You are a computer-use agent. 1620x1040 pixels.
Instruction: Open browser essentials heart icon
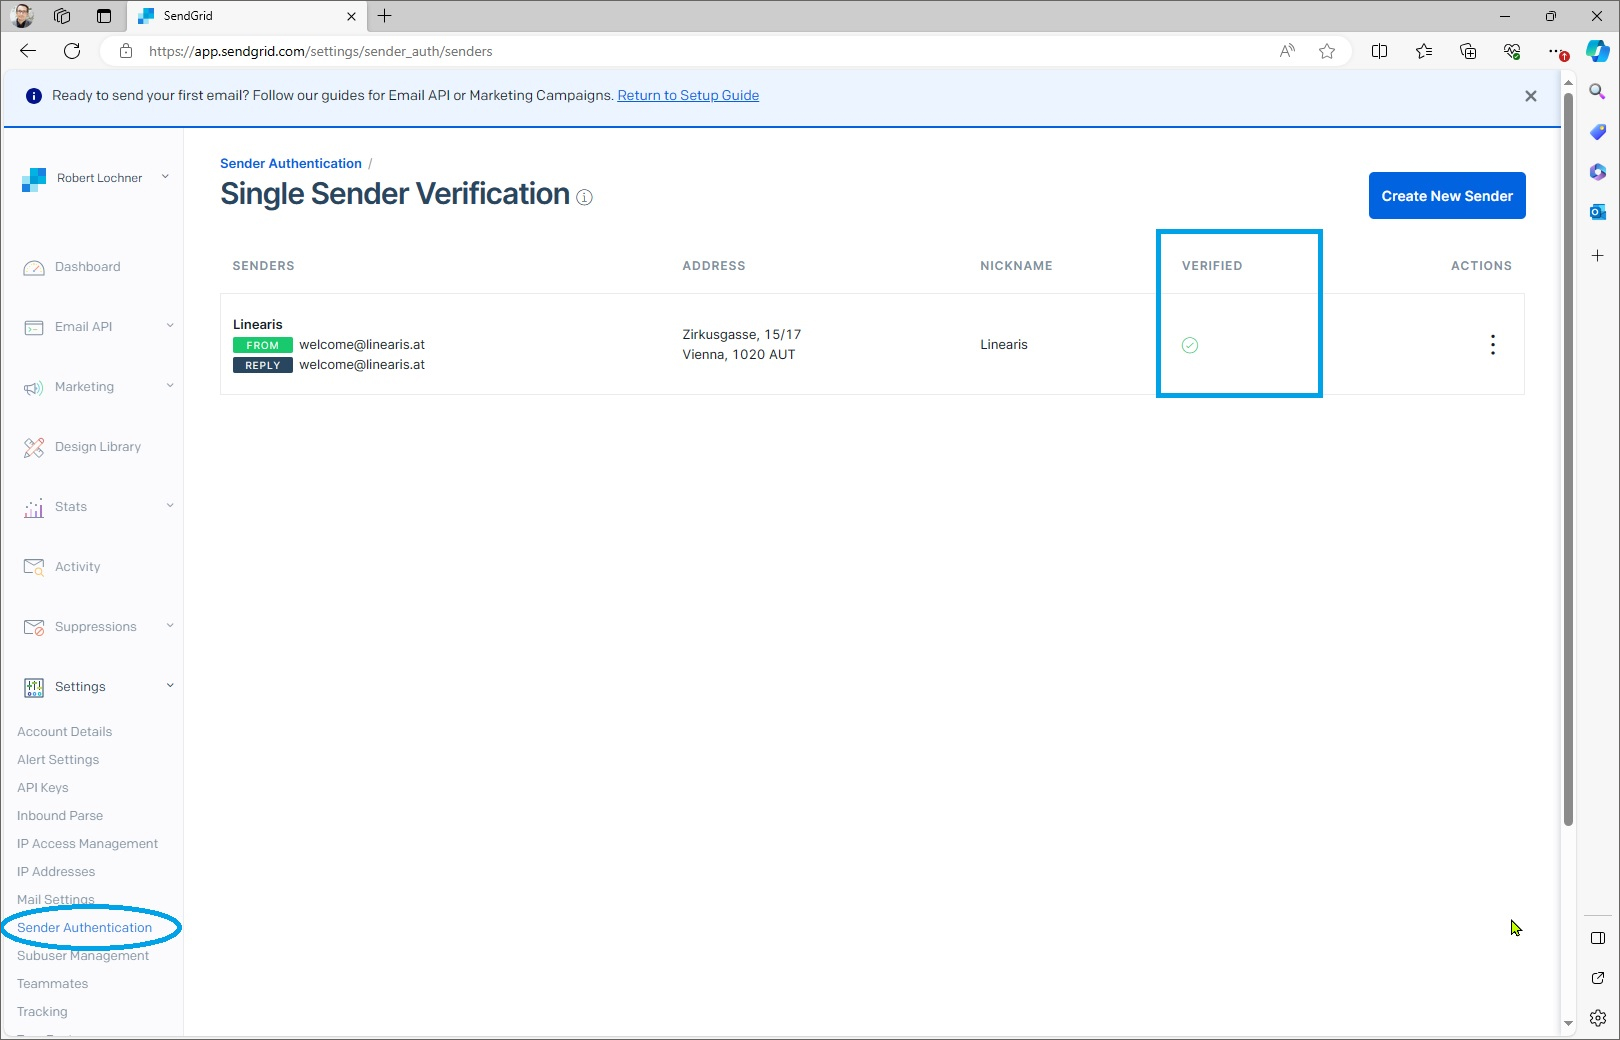[x=1511, y=51]
